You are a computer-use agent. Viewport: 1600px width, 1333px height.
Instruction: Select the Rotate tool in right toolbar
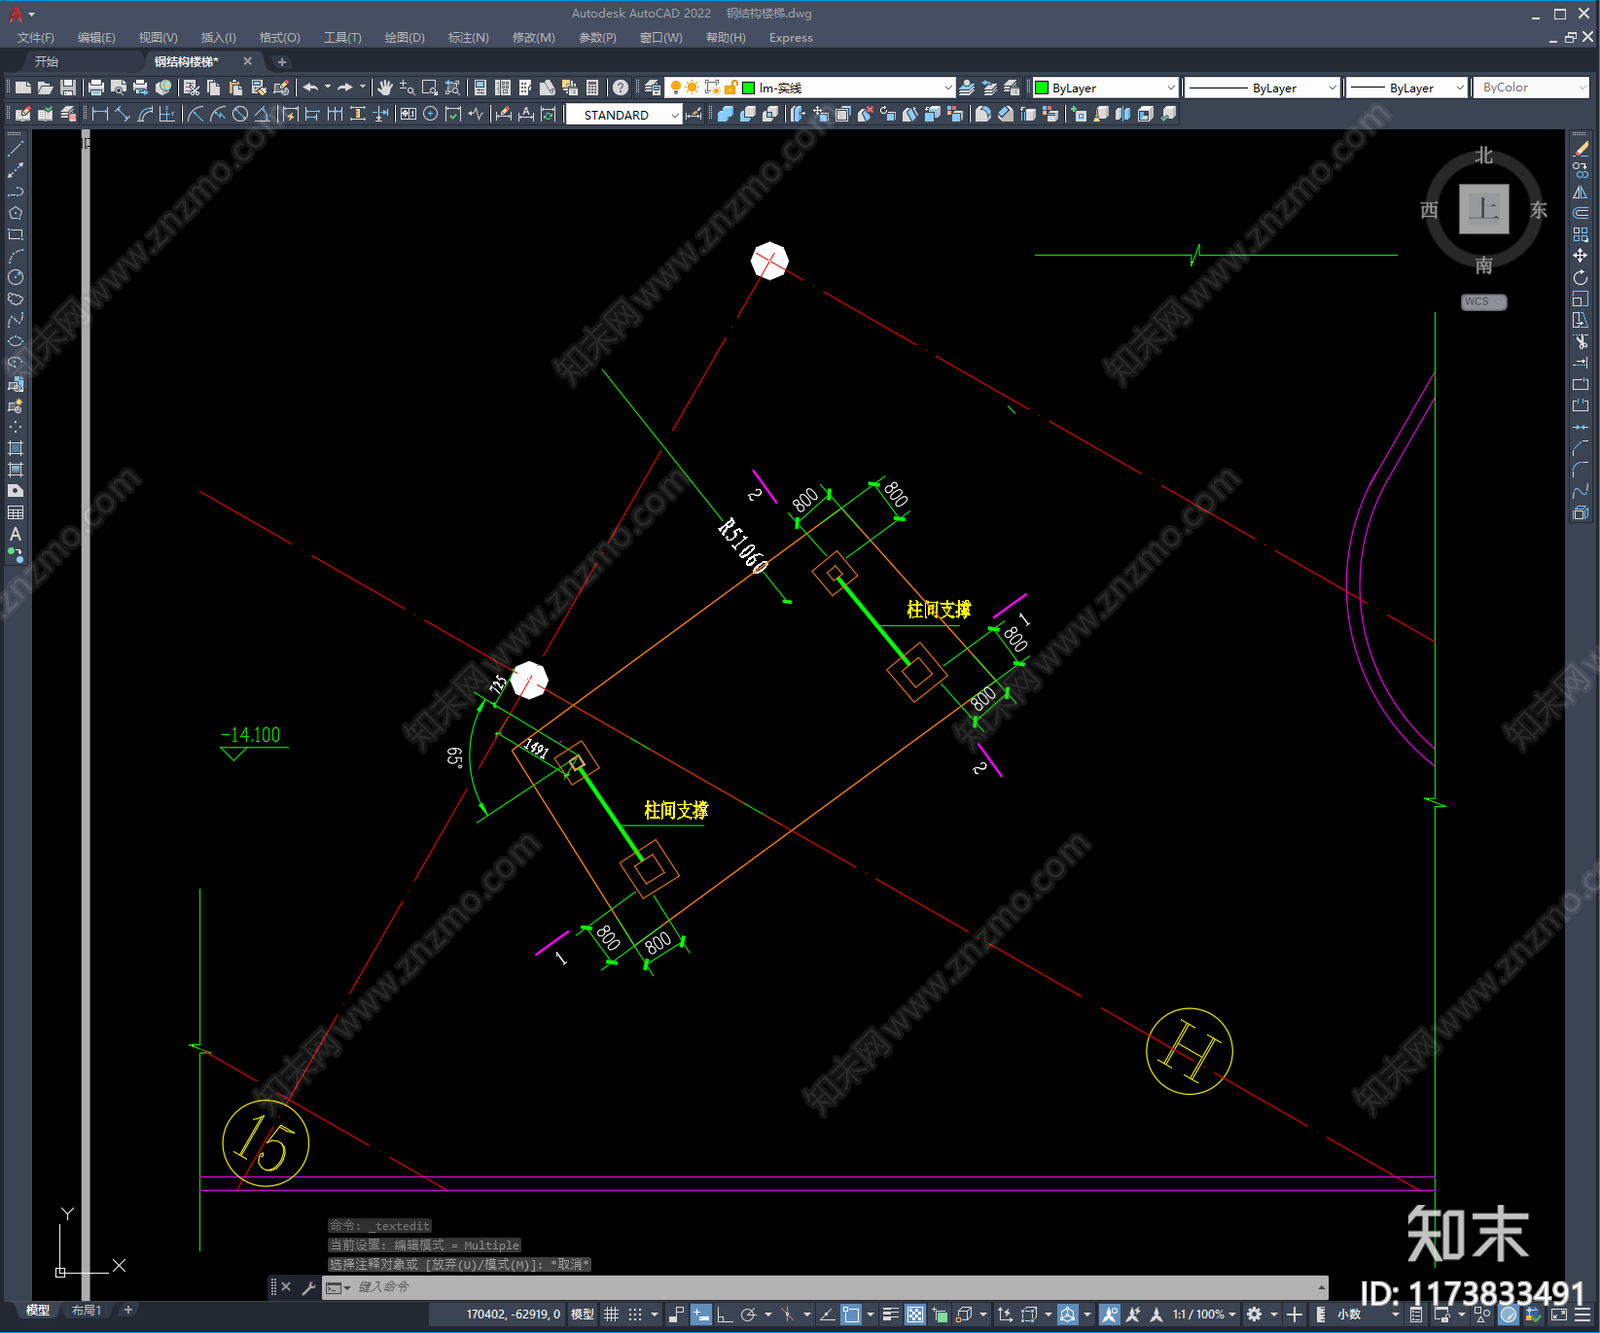pyautogui.click(x=1580, y=277)
